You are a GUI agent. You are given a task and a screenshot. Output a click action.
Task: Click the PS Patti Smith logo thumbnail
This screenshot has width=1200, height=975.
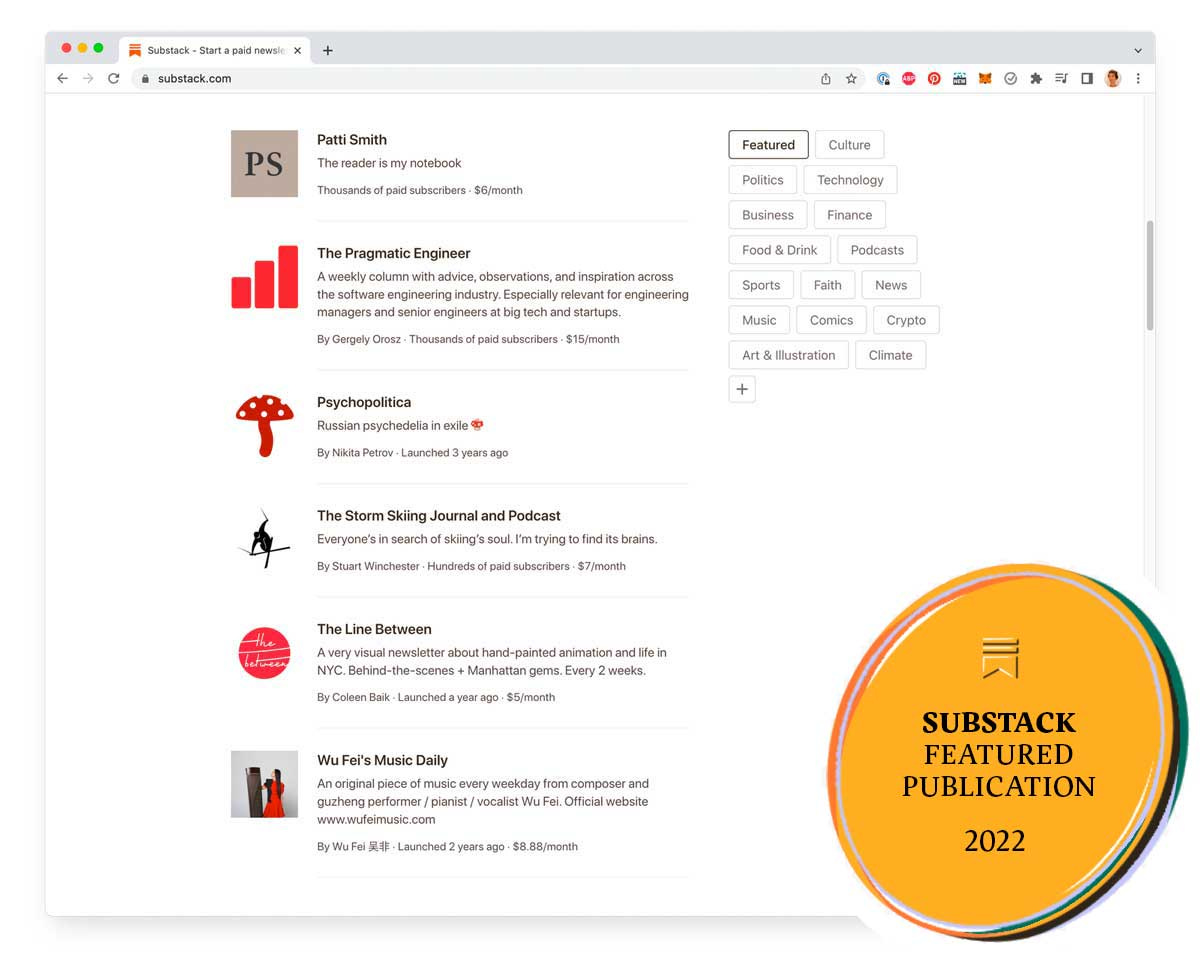tap(264, 163)
